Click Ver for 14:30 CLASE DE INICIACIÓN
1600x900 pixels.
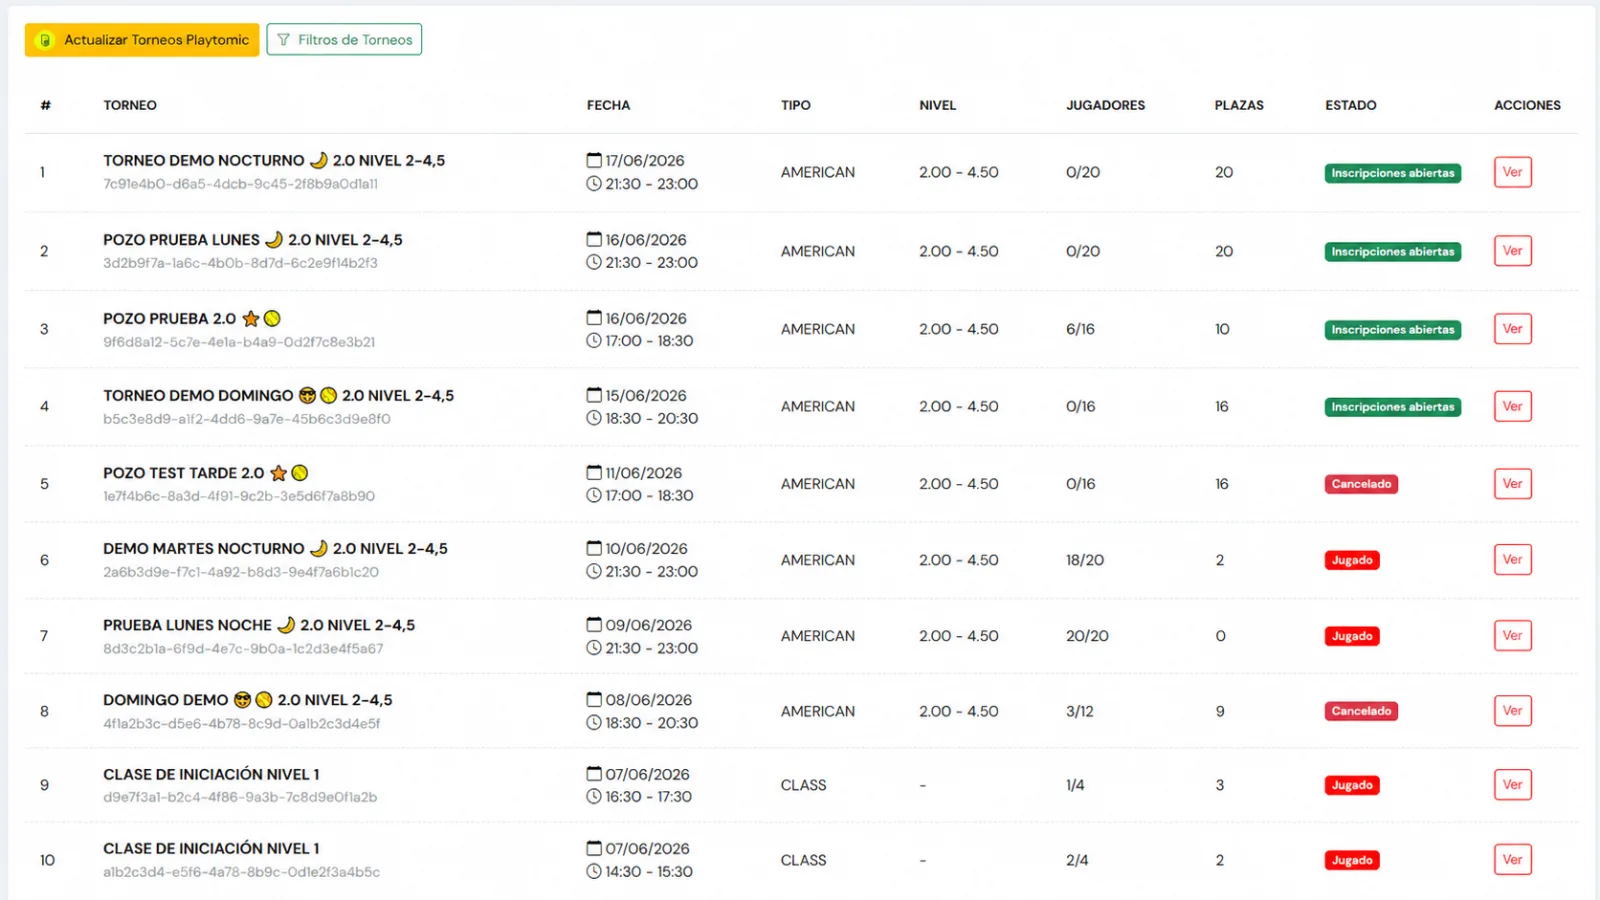coord(1512,860)
